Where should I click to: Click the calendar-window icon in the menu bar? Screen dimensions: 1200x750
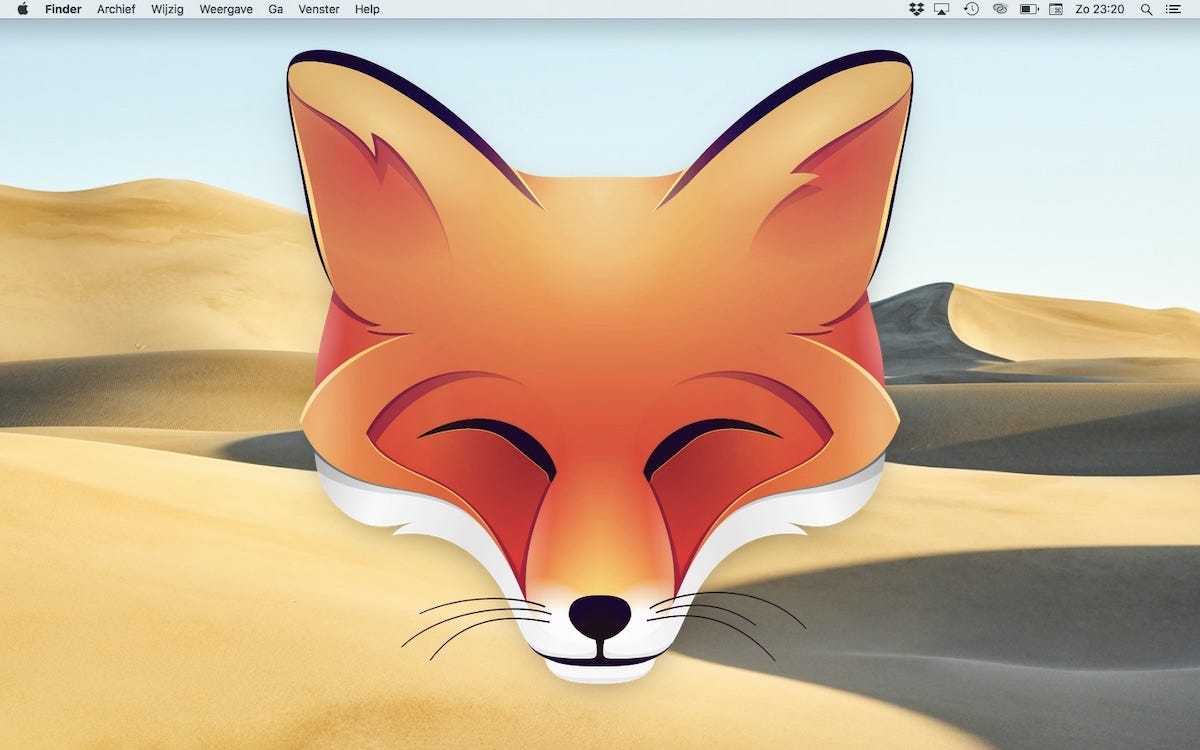tap(1056, 9)
